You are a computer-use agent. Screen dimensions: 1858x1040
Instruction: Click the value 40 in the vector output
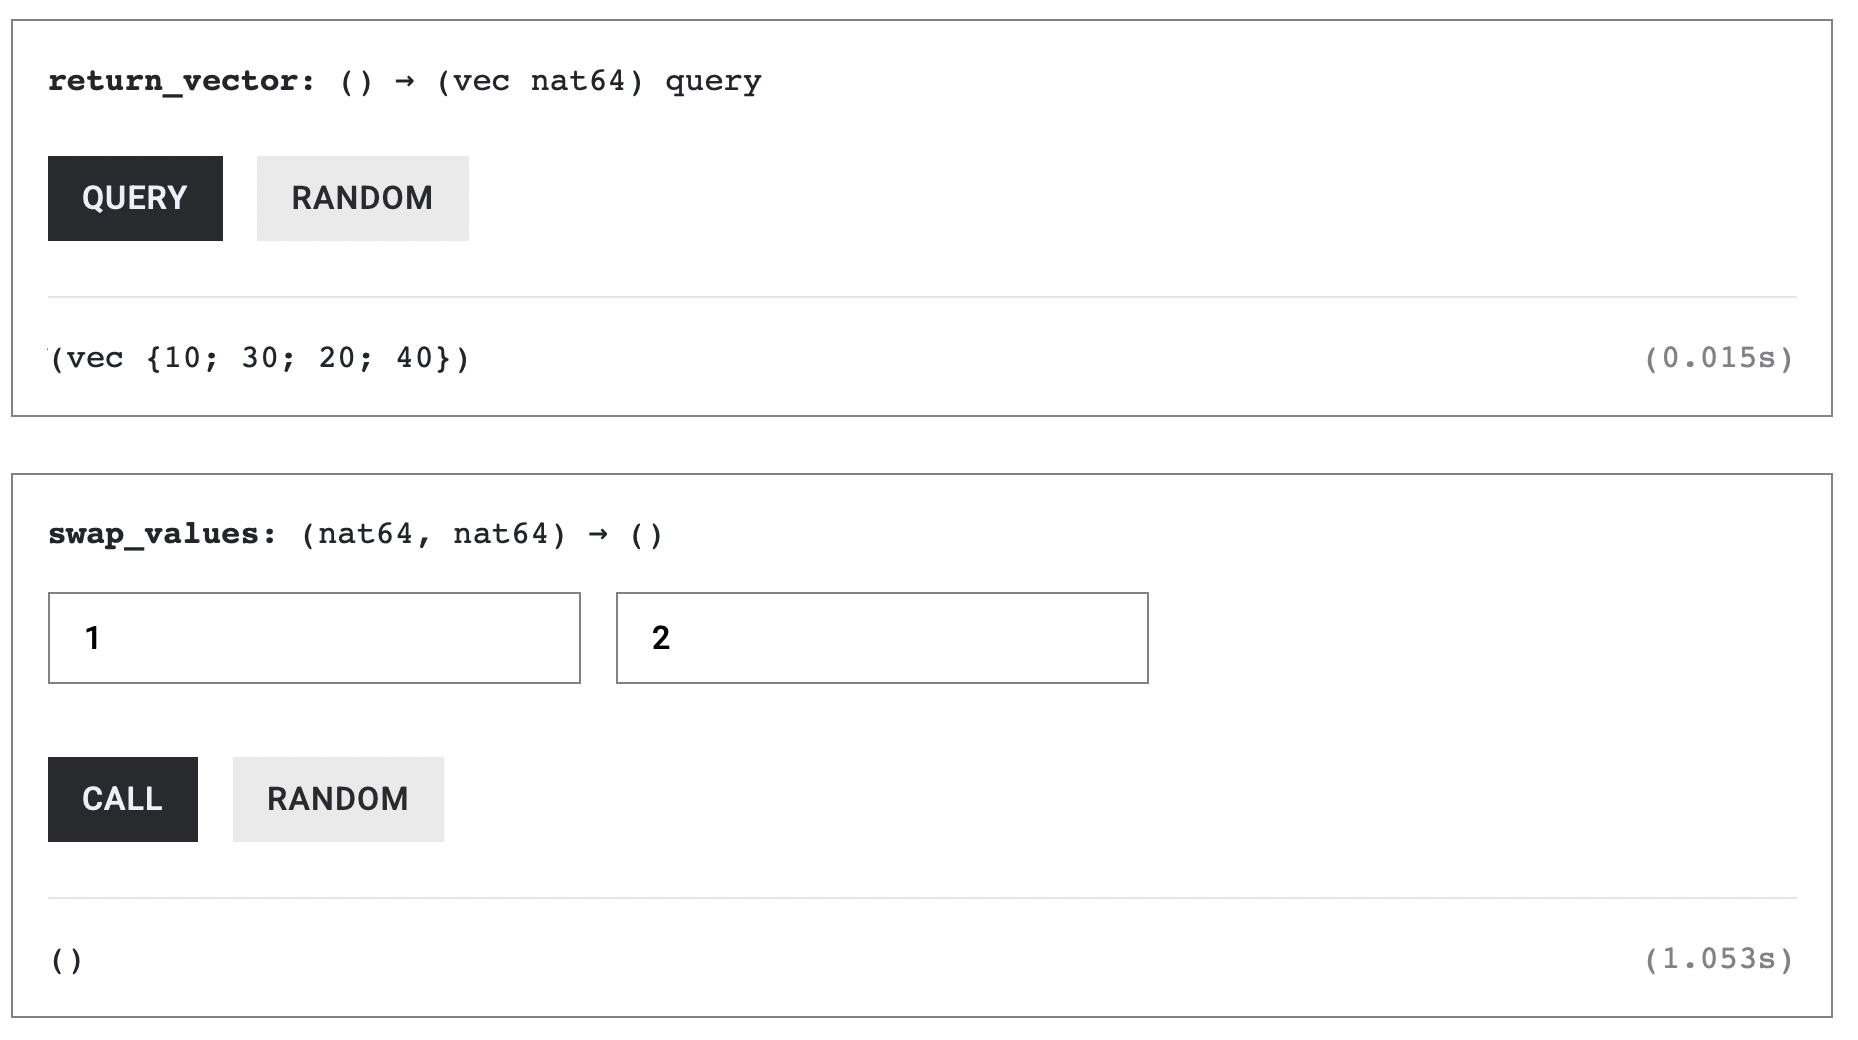(x=415, y=358)
